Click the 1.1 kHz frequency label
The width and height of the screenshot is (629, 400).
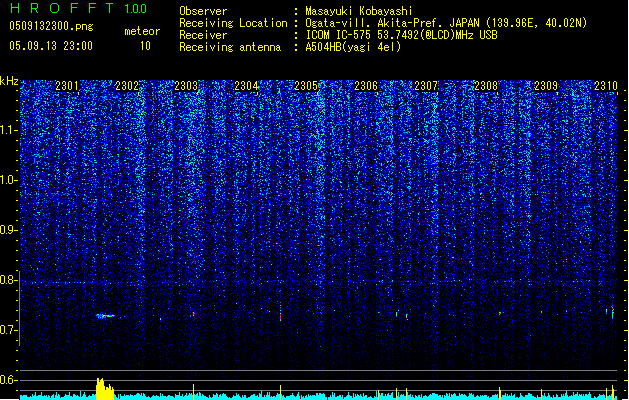tap(8, 130)
